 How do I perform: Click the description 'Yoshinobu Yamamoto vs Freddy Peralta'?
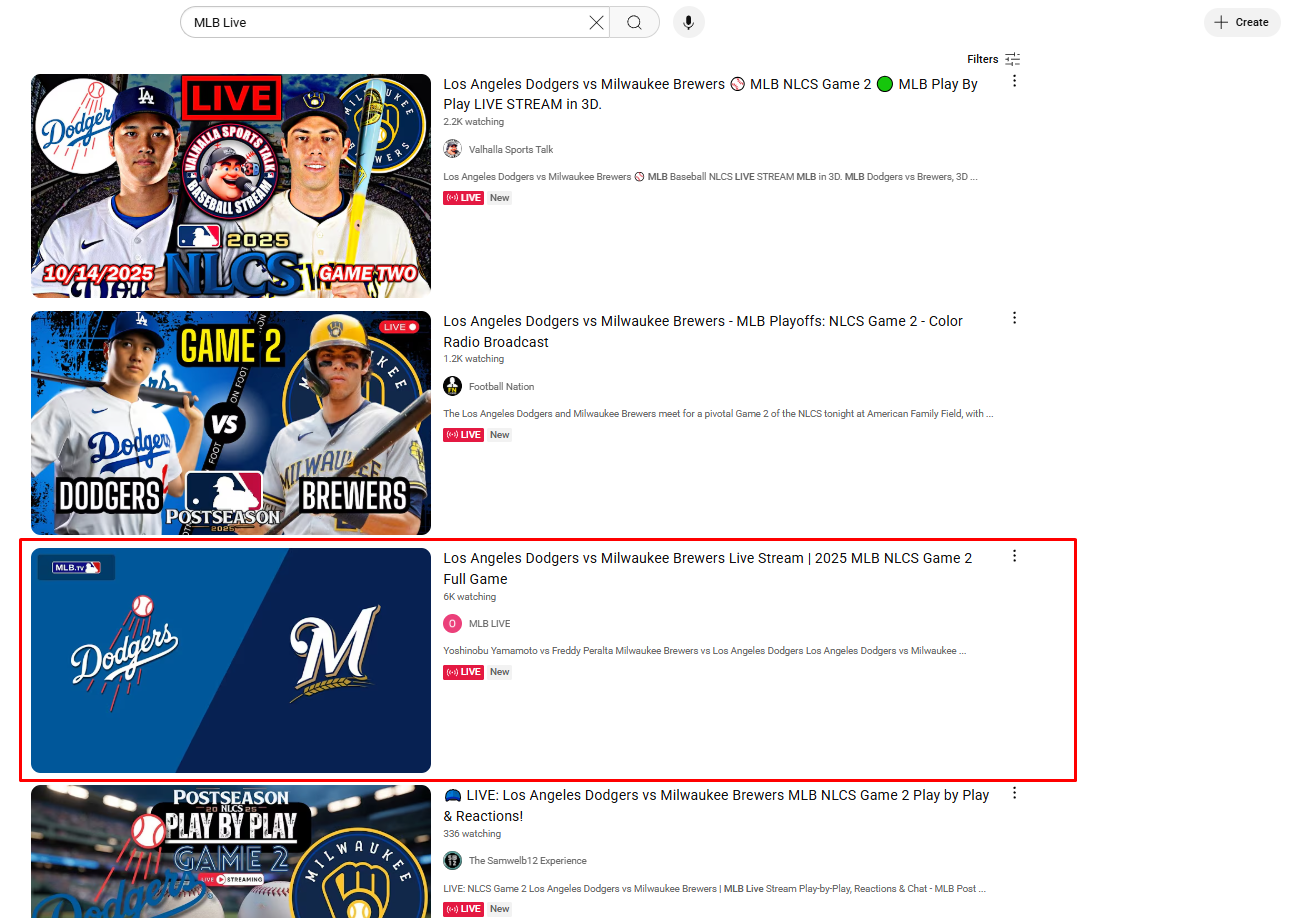[x=705, y=651]
